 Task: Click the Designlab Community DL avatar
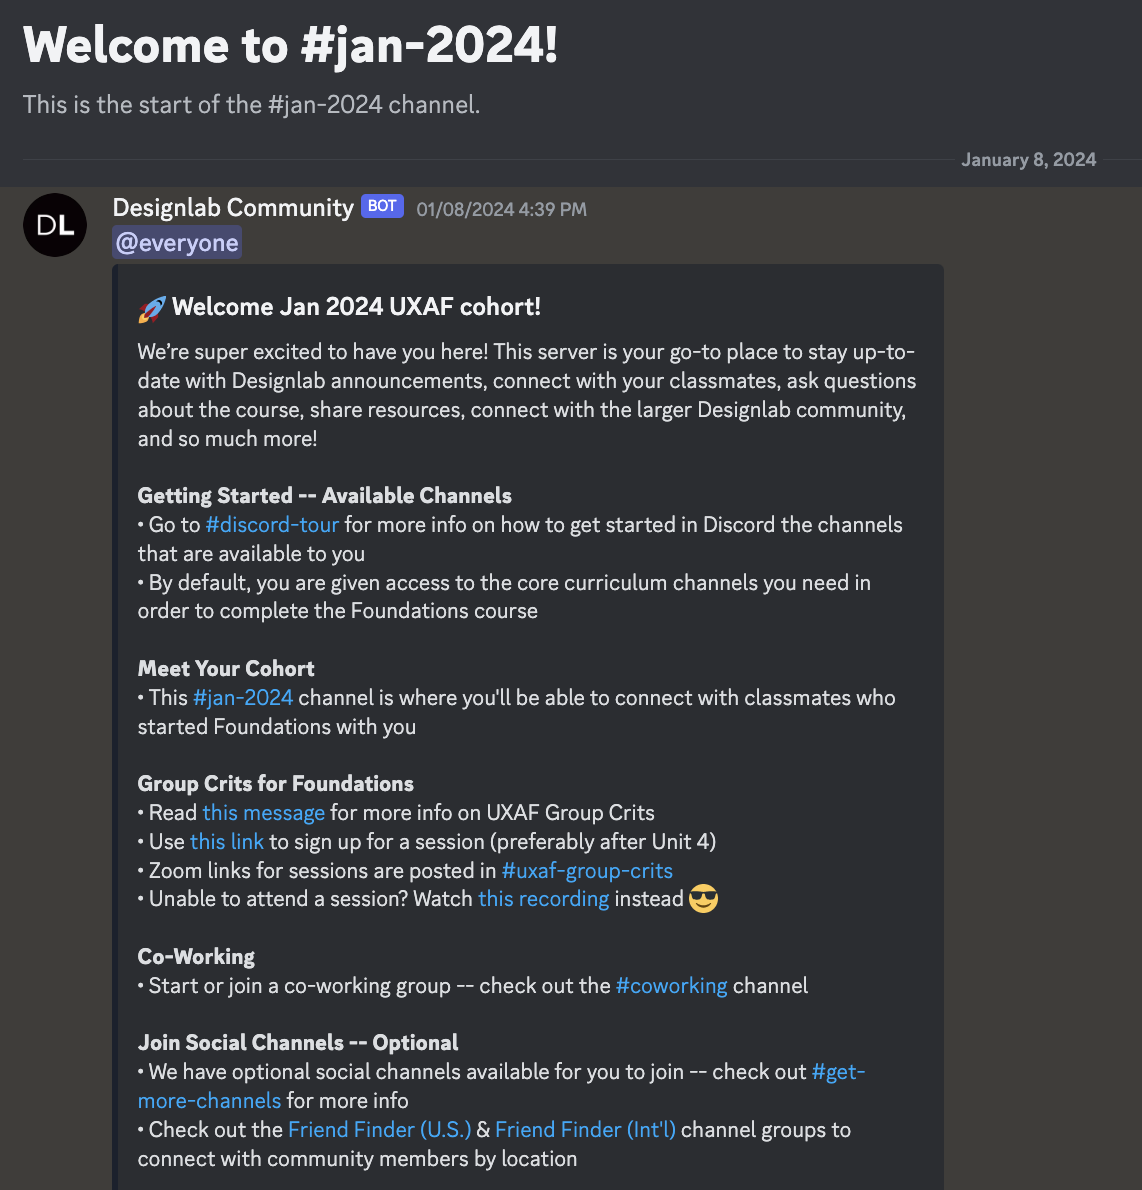point(55,225)
